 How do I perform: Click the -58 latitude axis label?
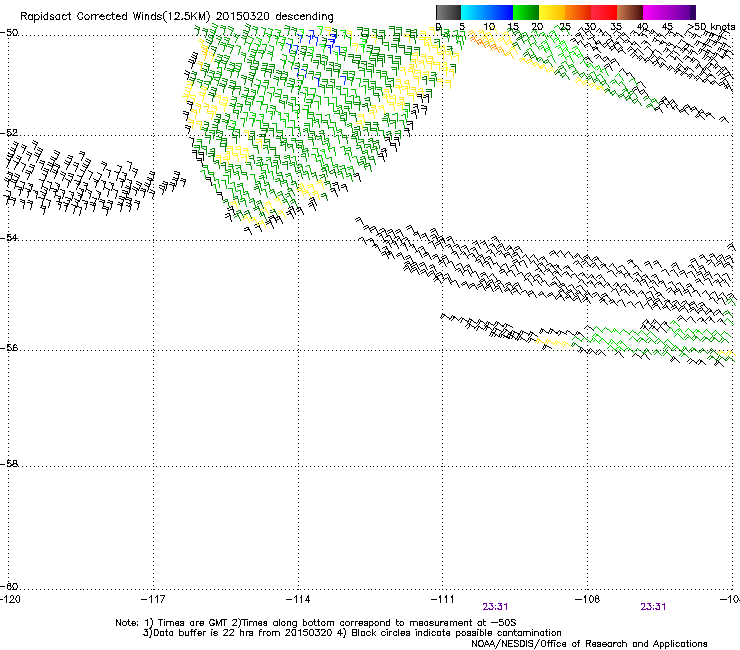pos(9,464)
